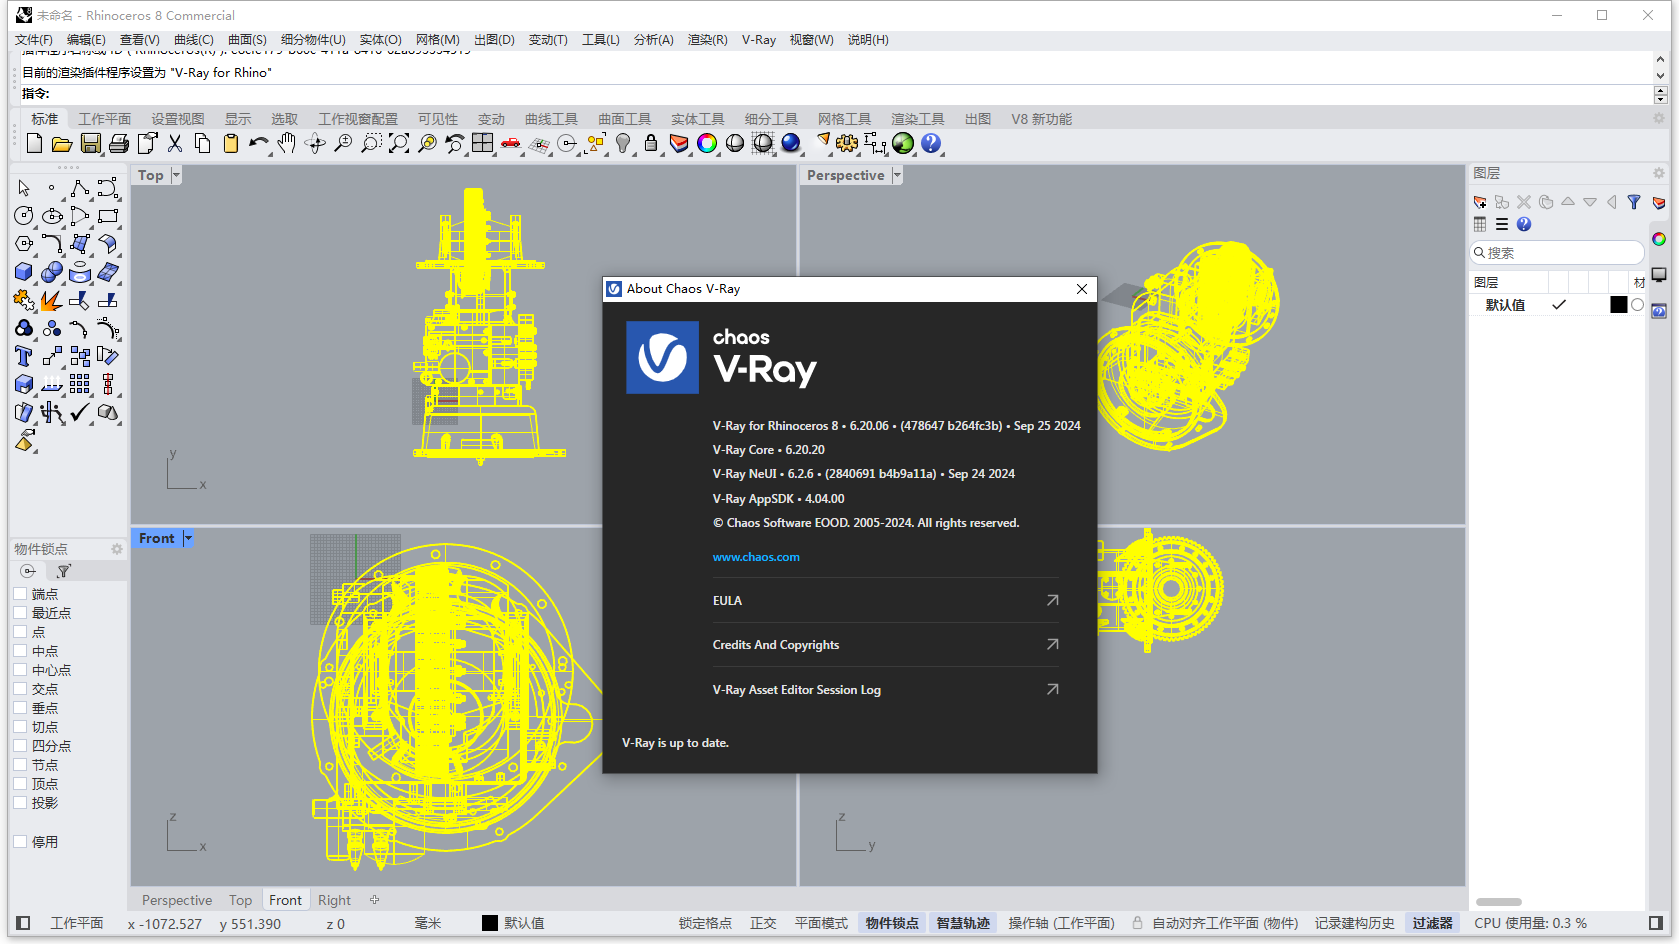Click the Paste clipboard icon
The height and width of the screenshot is (944, 1679).
pyautogui.click(x=231, y=143)
